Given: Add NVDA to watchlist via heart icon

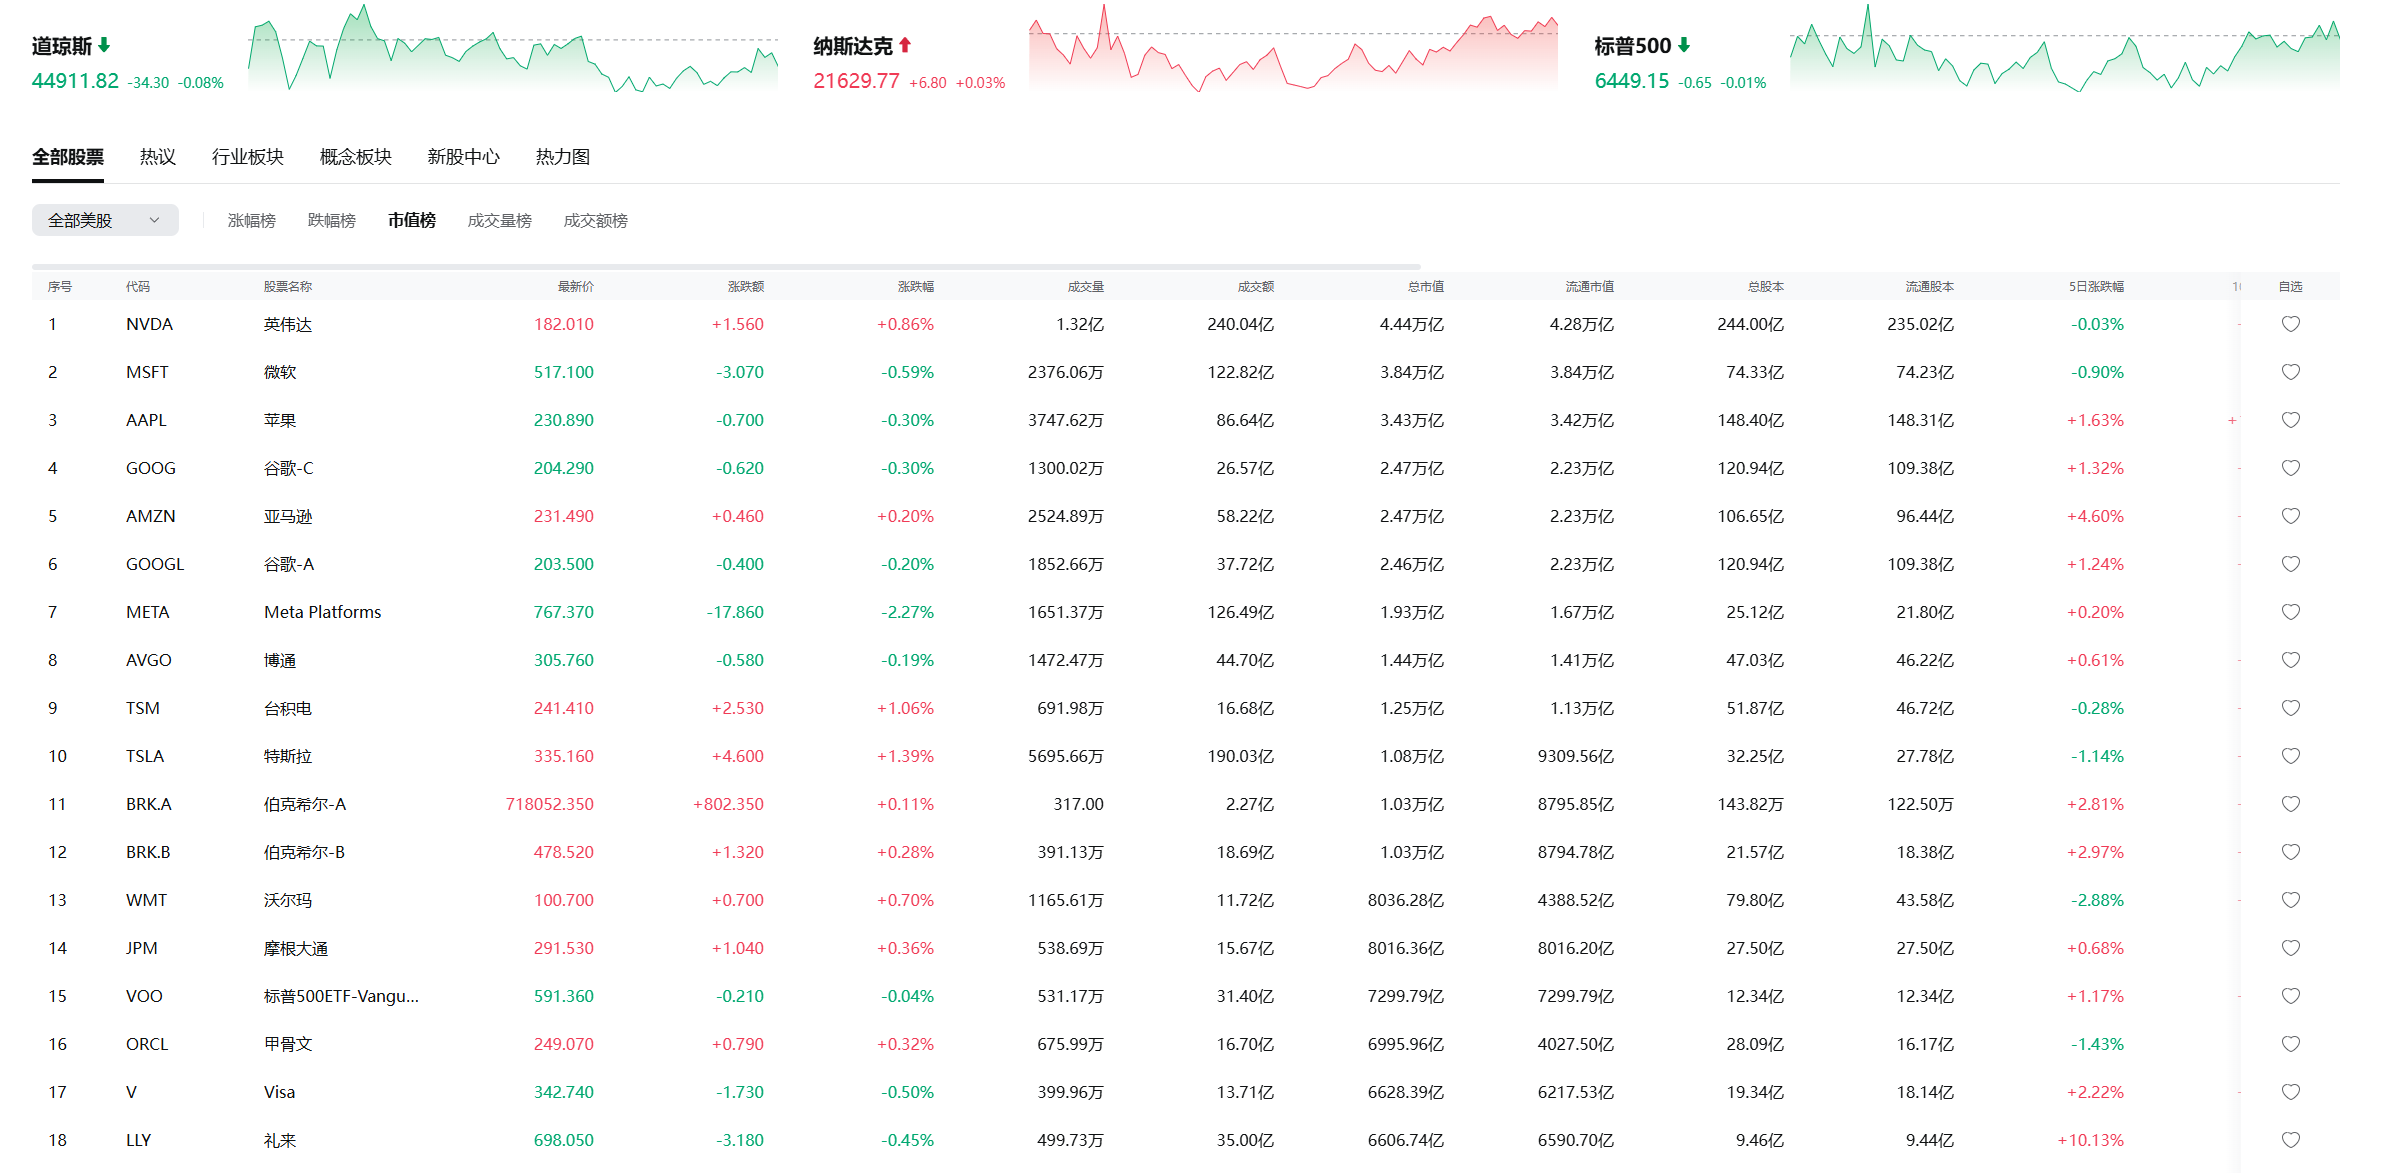Looking at the screenshot, I should click(2290, 324).
